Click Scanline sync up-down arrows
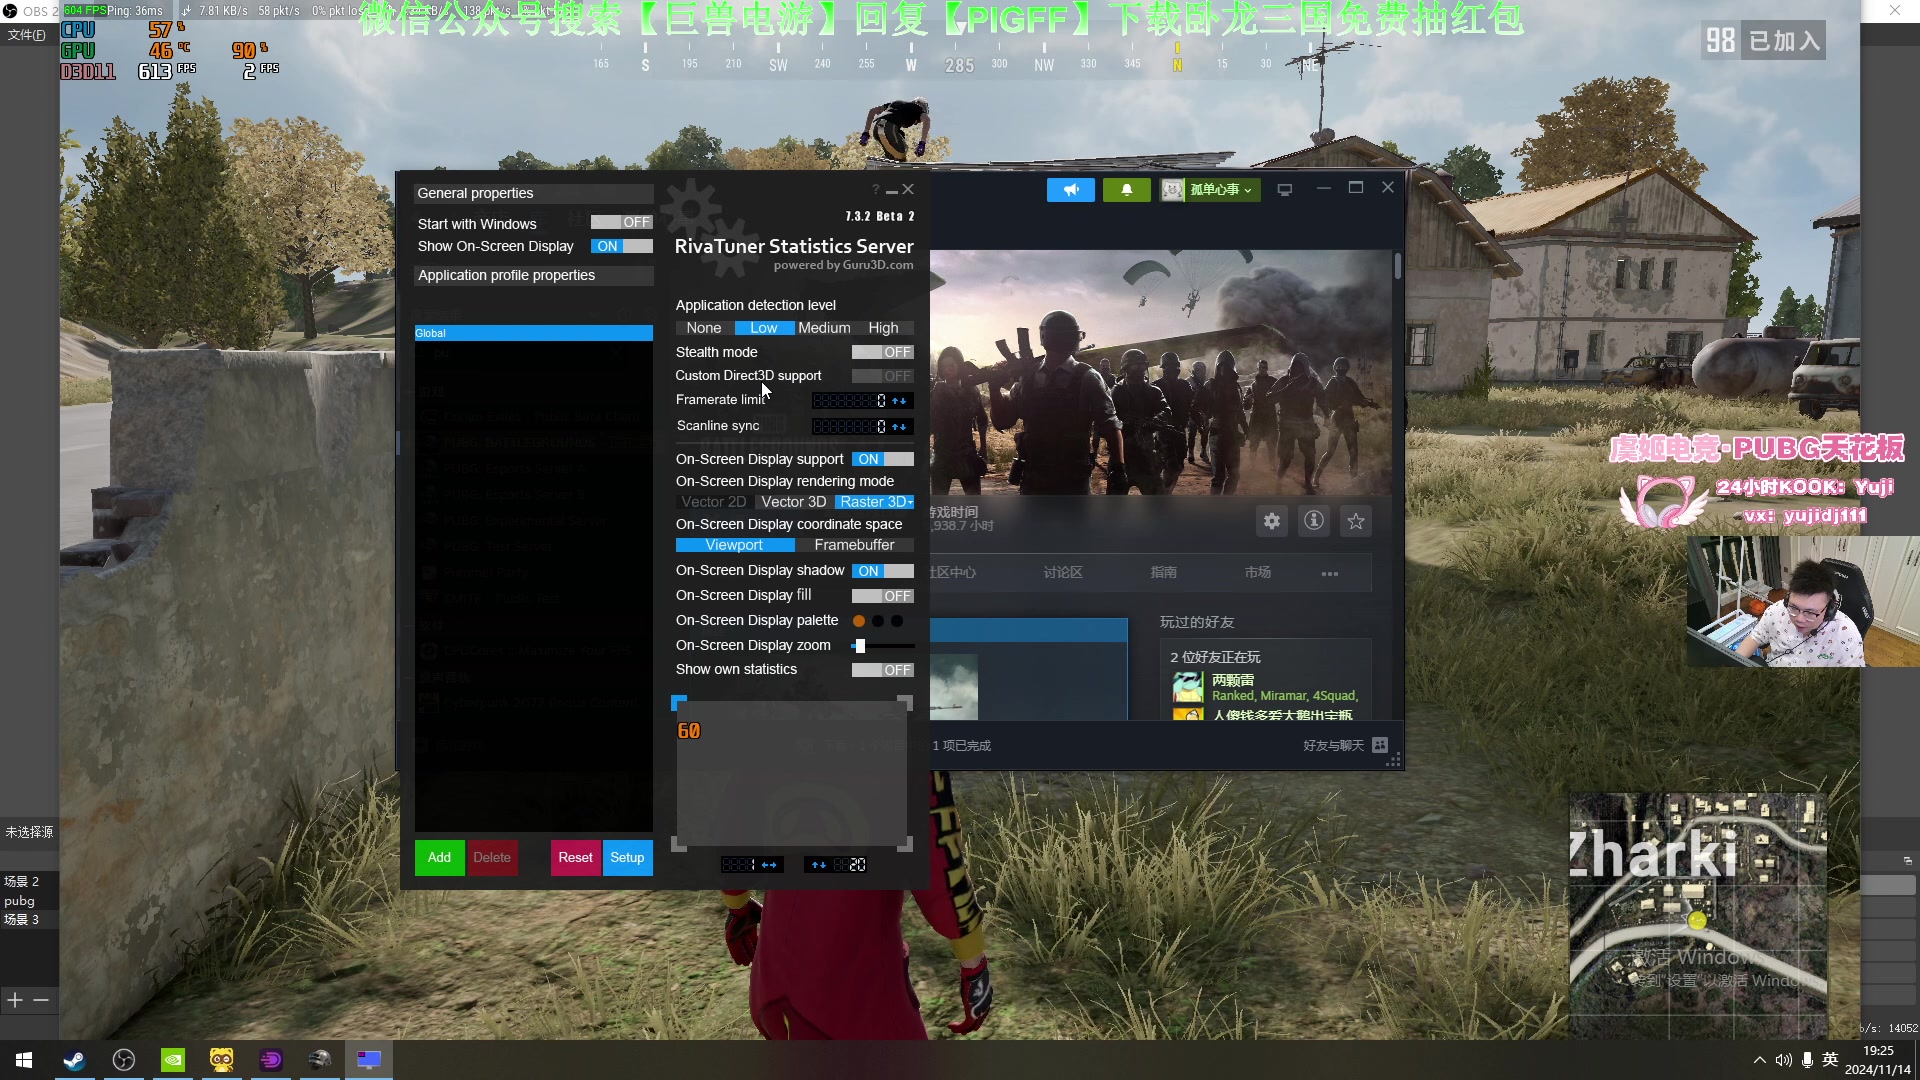 click(x=900, y=427)
